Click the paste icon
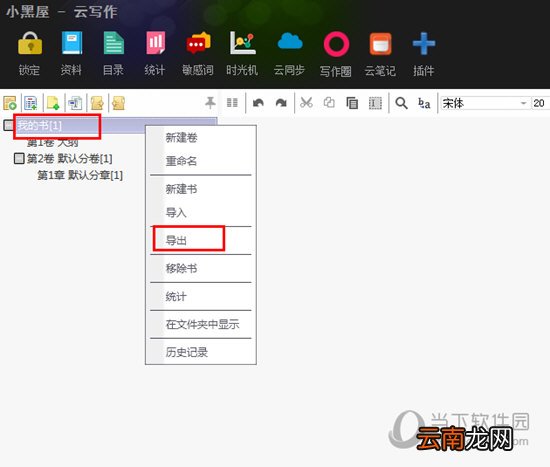The image size is (550, 467). [x=352, y=103]
